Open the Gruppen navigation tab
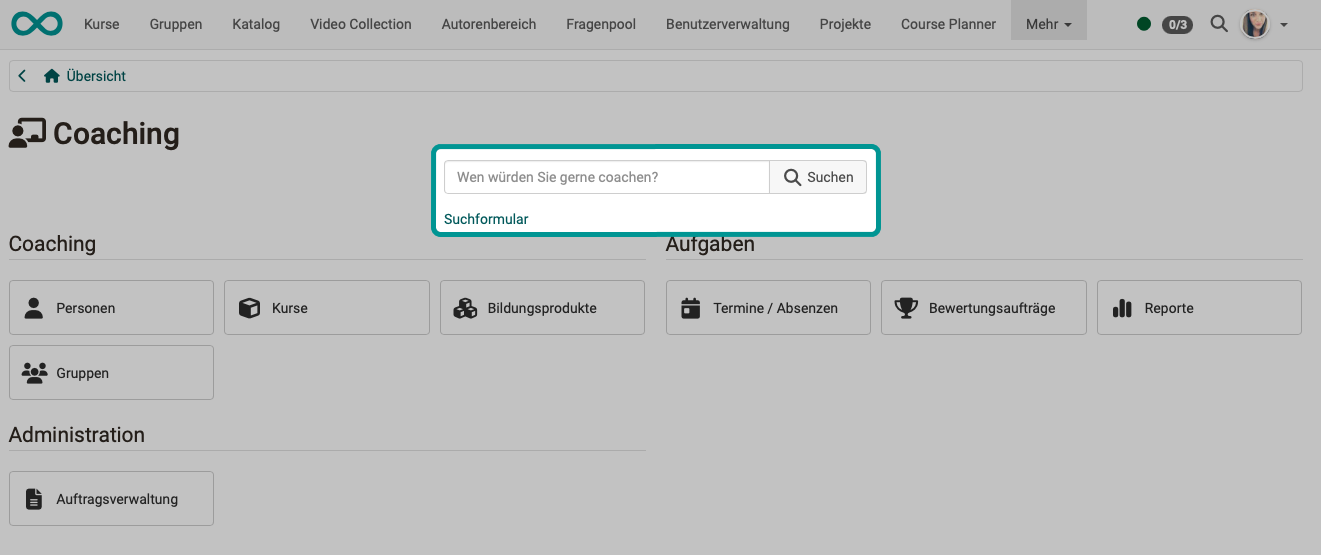The height and width of the screenshot is (555, 1321). pos(175,24)
